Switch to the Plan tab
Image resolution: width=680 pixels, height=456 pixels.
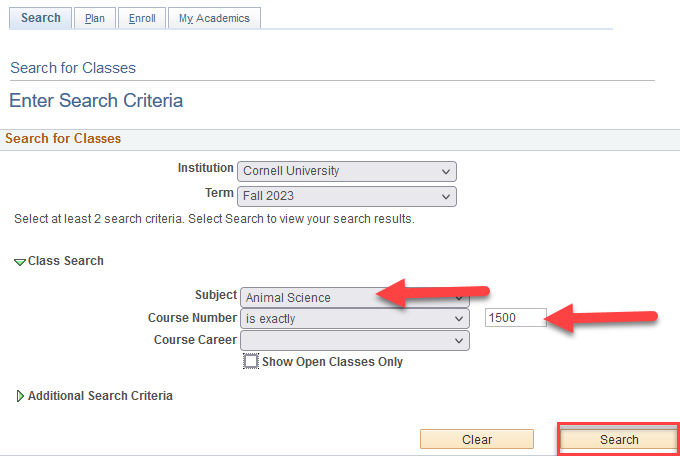pyautogui.click(x=95, y=18)
